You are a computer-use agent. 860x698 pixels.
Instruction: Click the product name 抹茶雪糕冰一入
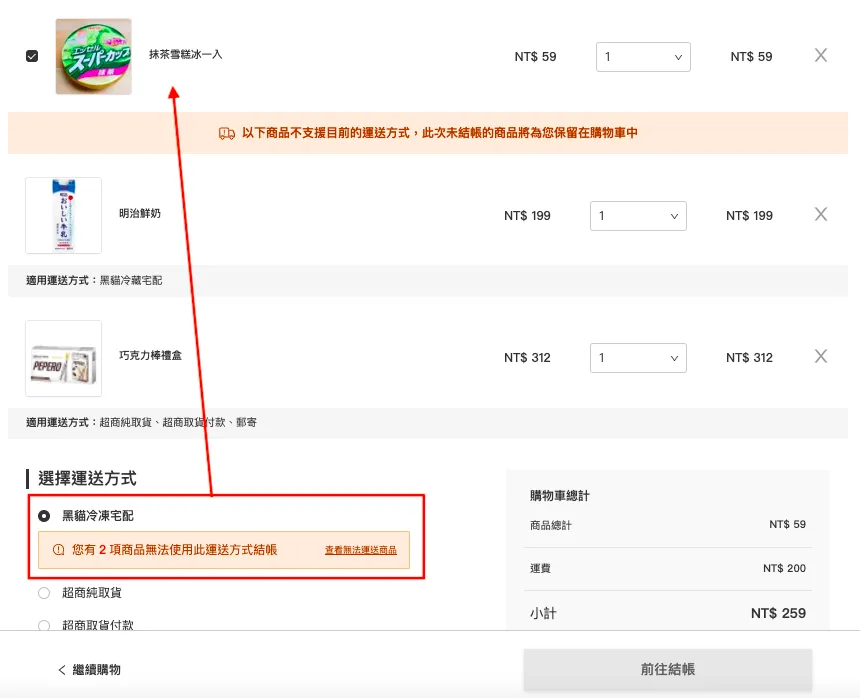click(185, 54)
